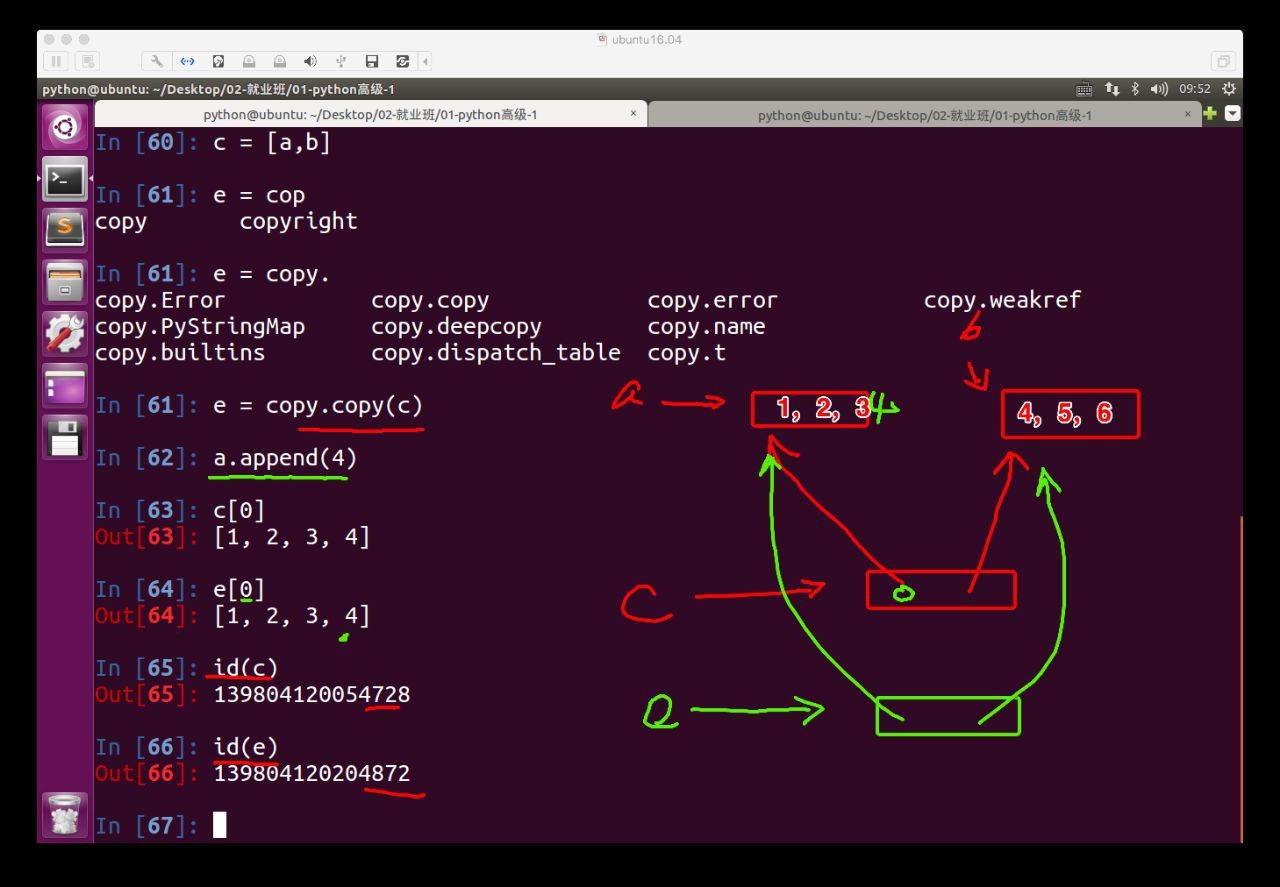Add new terminal tab with green plus
The image size is (1280, 887).
pos(1211,113)
